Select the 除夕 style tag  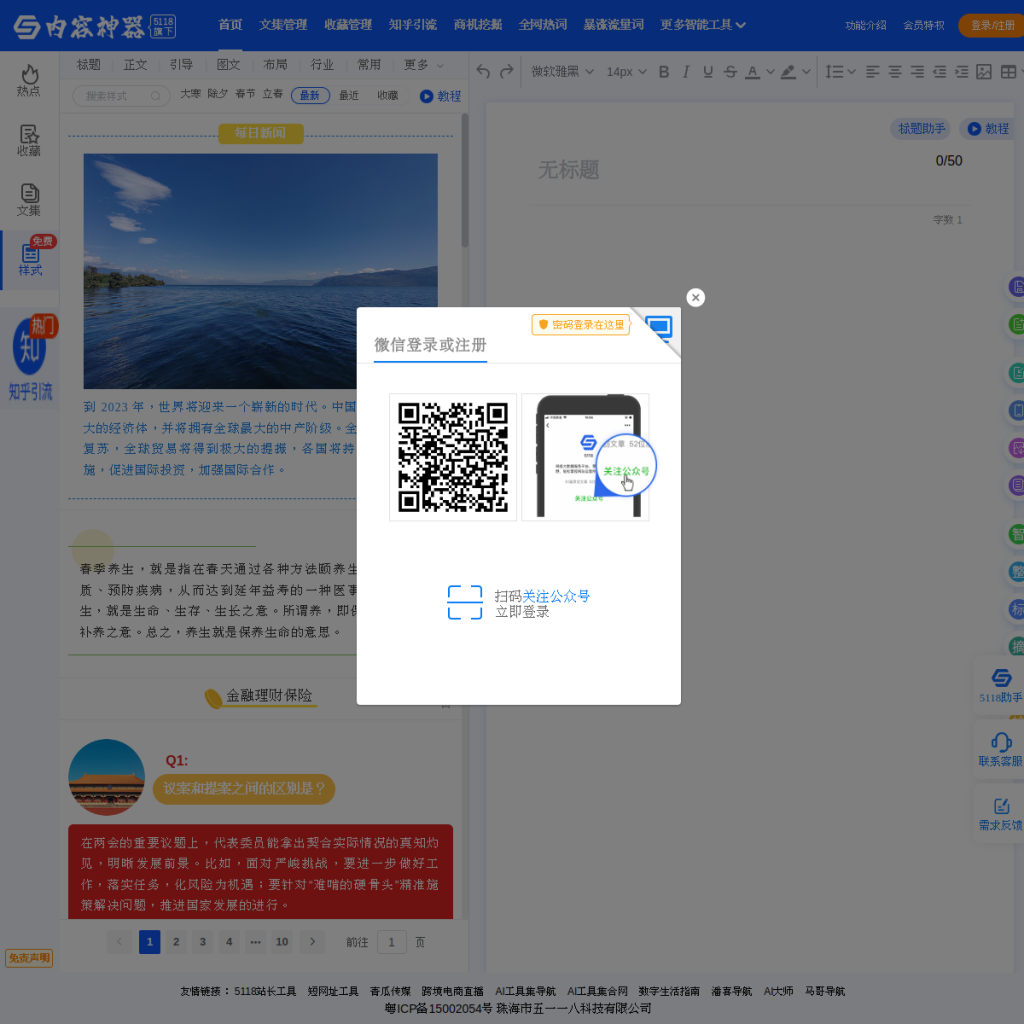[217, 94]
